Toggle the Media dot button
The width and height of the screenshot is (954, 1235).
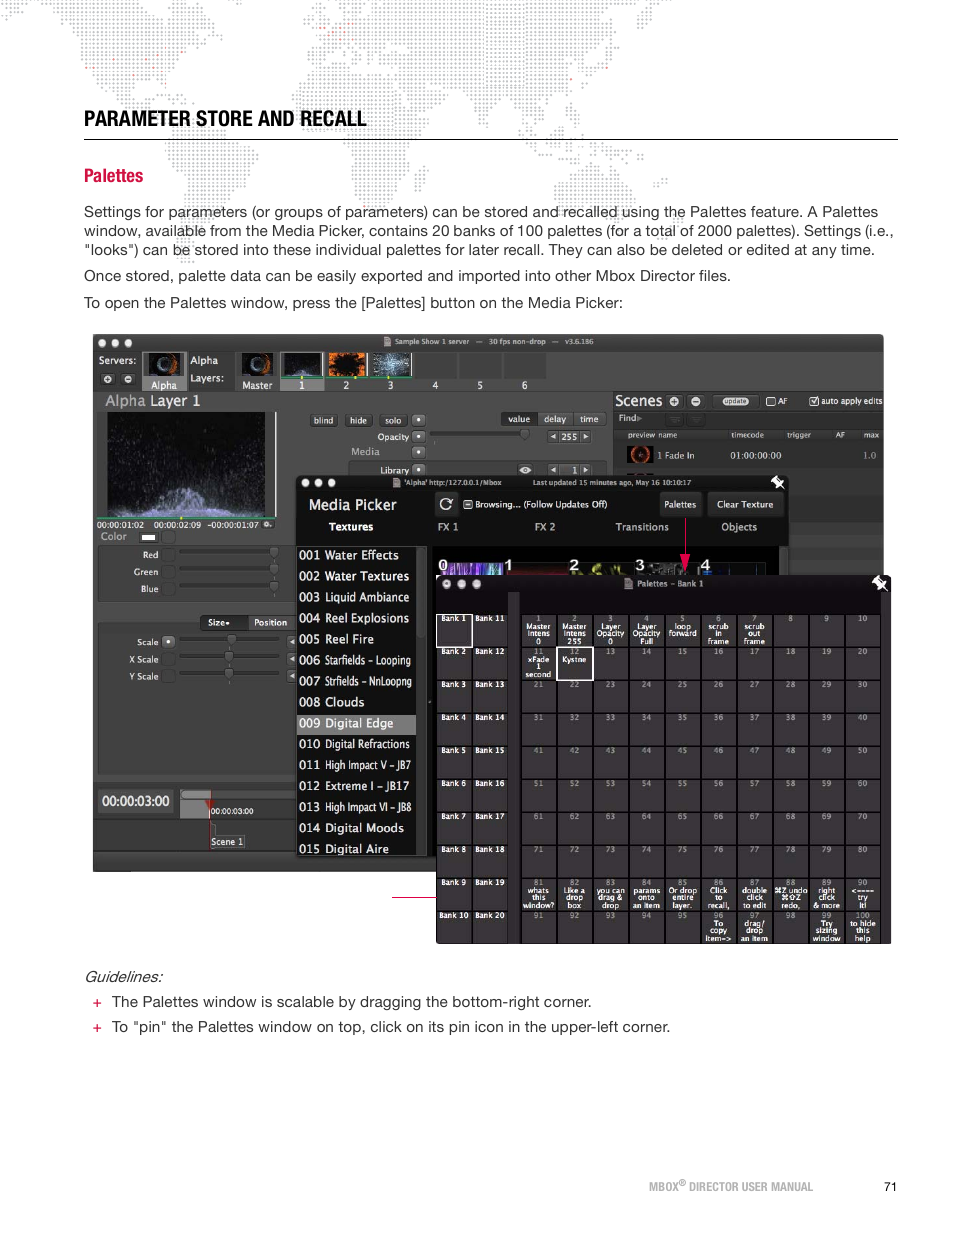[x=419, y=452]
